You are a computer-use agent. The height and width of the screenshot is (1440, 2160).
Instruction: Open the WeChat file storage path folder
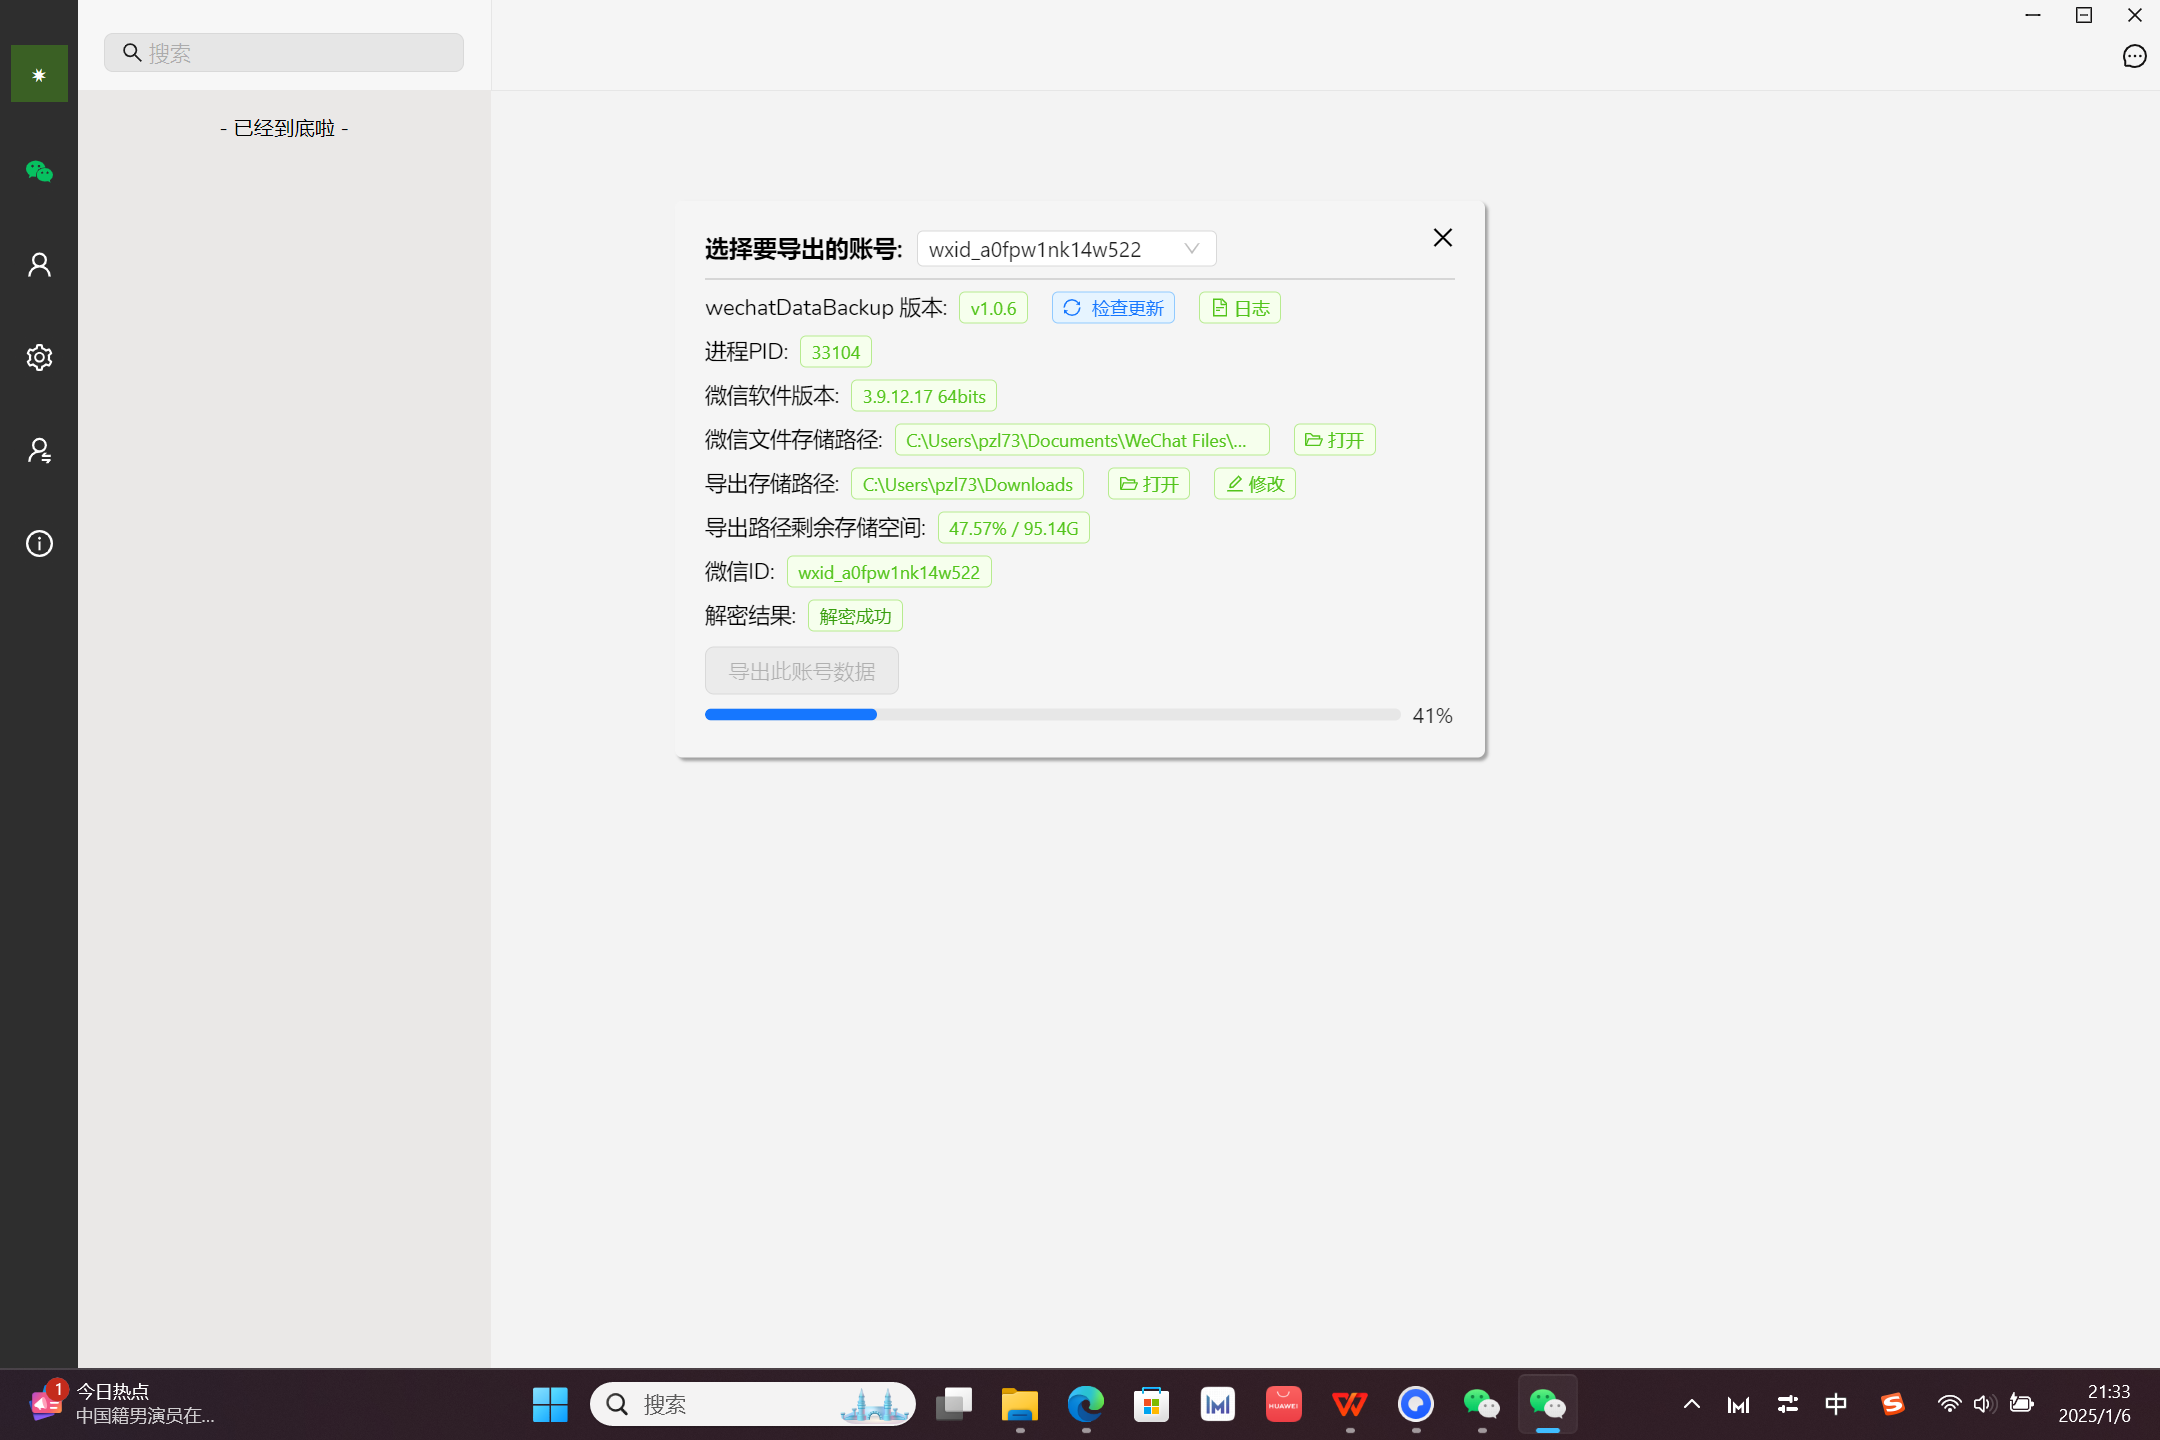point(1334,440)
